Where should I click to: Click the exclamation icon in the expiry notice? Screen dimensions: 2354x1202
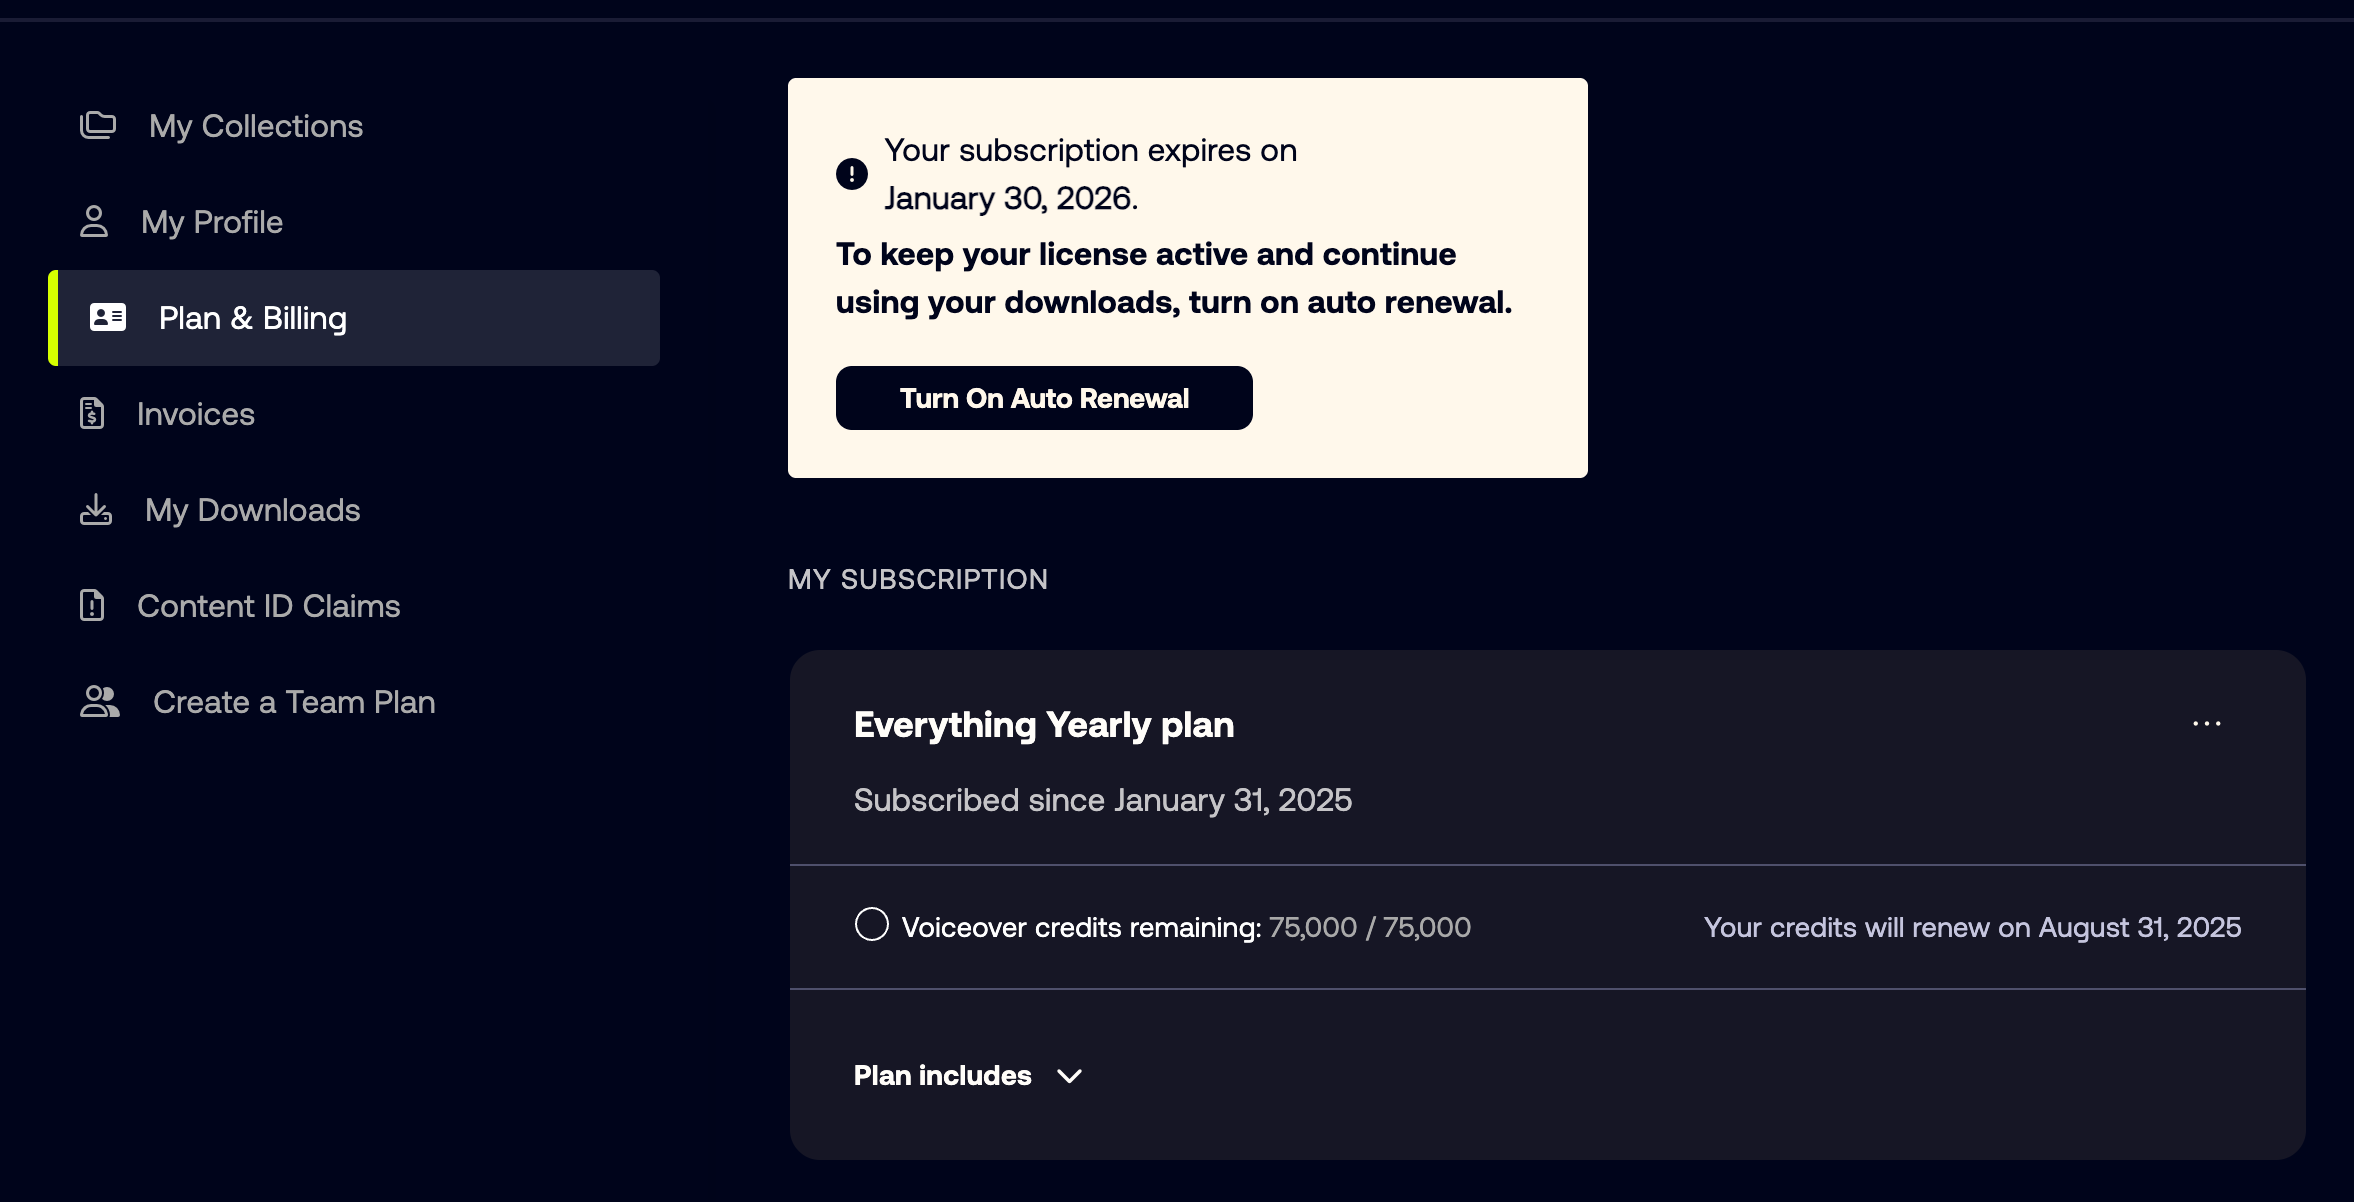(850, 172)
